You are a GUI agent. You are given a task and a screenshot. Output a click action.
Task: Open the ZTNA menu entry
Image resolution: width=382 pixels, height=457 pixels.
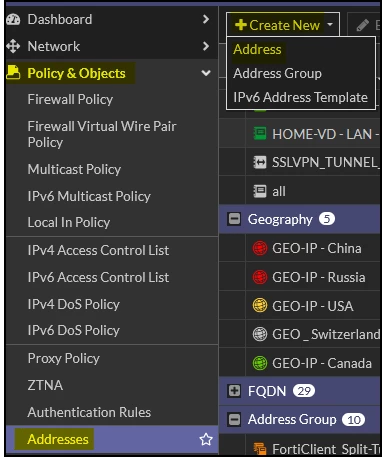[x=45, y=385]
